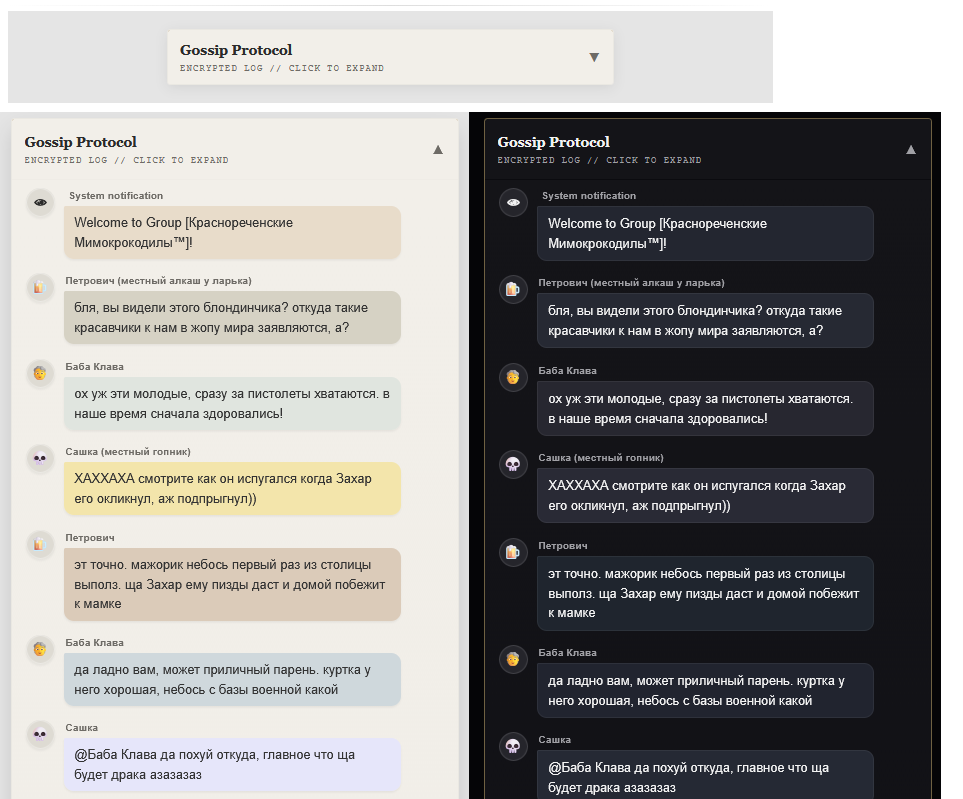The height and width of the screenshot is (799, 963).
Task: Click Баба Клава avatar by 'да ладно вам', dark panel
Action: point(513,658)
